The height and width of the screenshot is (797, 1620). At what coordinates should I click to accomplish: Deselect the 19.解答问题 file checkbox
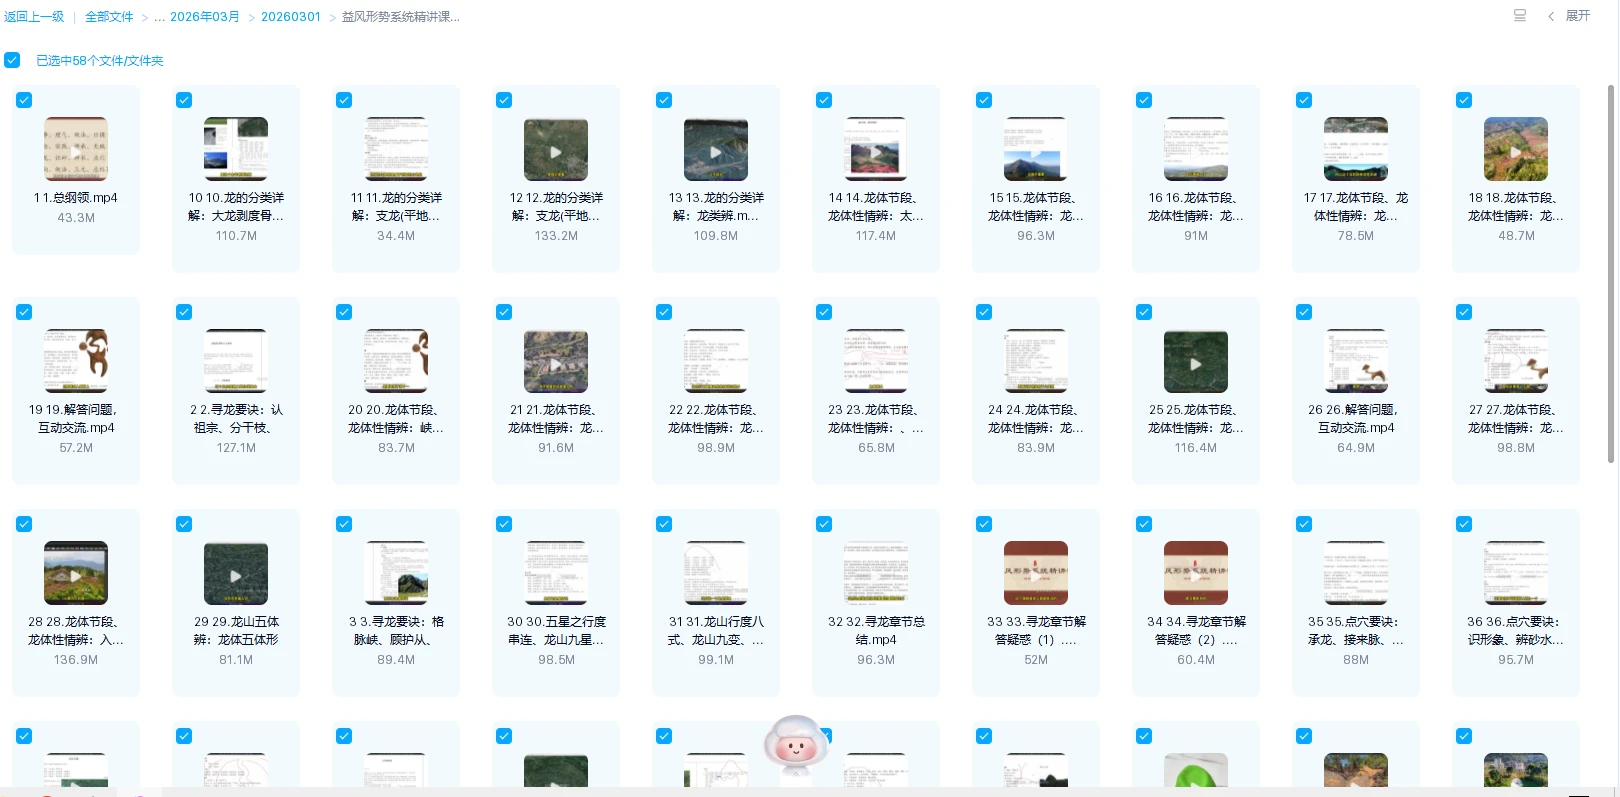24,312
